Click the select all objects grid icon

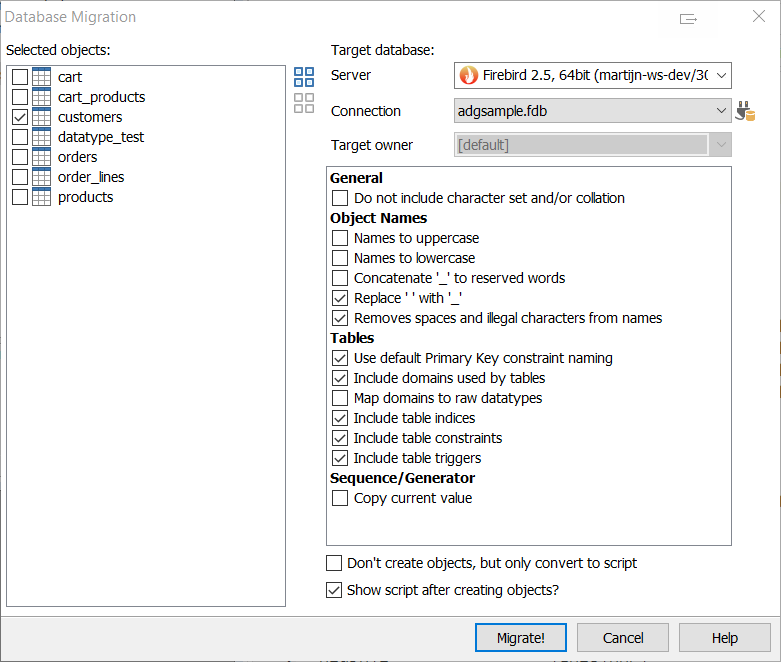click(304, 77)
